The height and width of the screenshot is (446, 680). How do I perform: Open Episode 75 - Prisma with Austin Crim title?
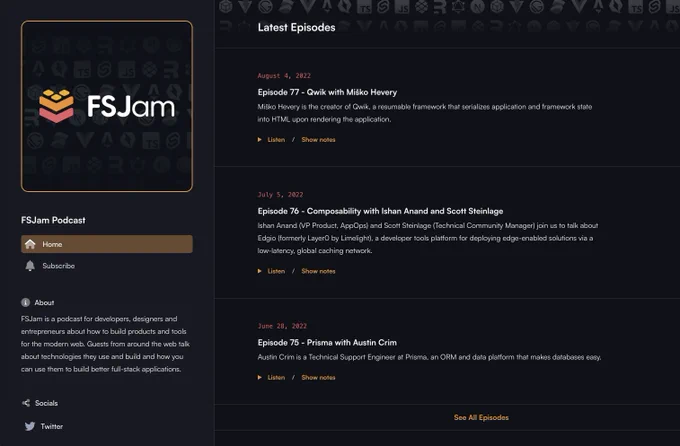coord(327,342)
